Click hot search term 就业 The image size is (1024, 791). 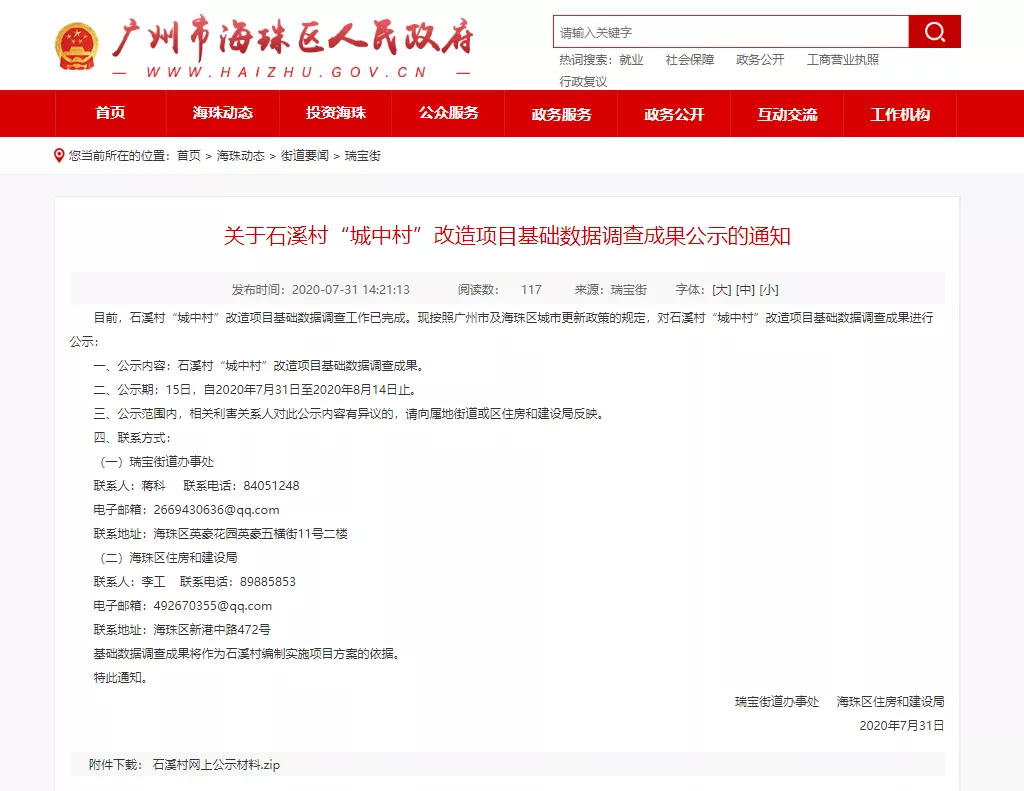632,59
